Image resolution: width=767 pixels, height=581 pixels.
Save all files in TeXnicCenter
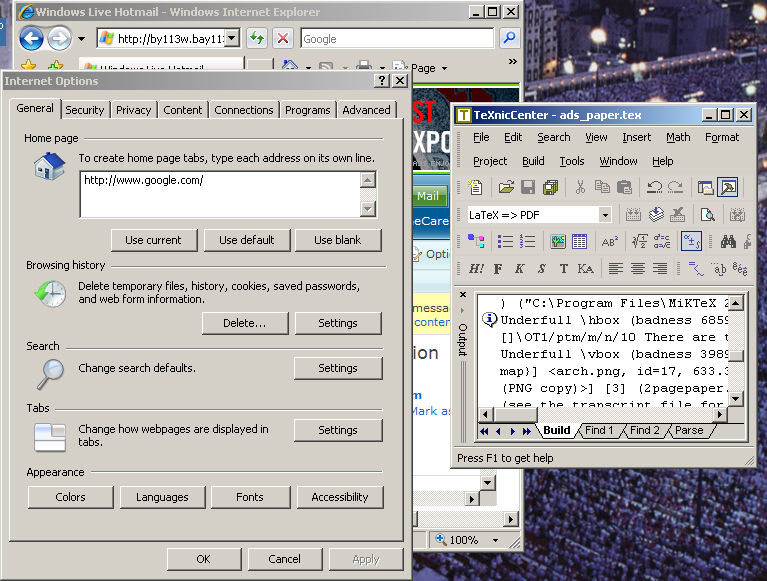(551, 187)
